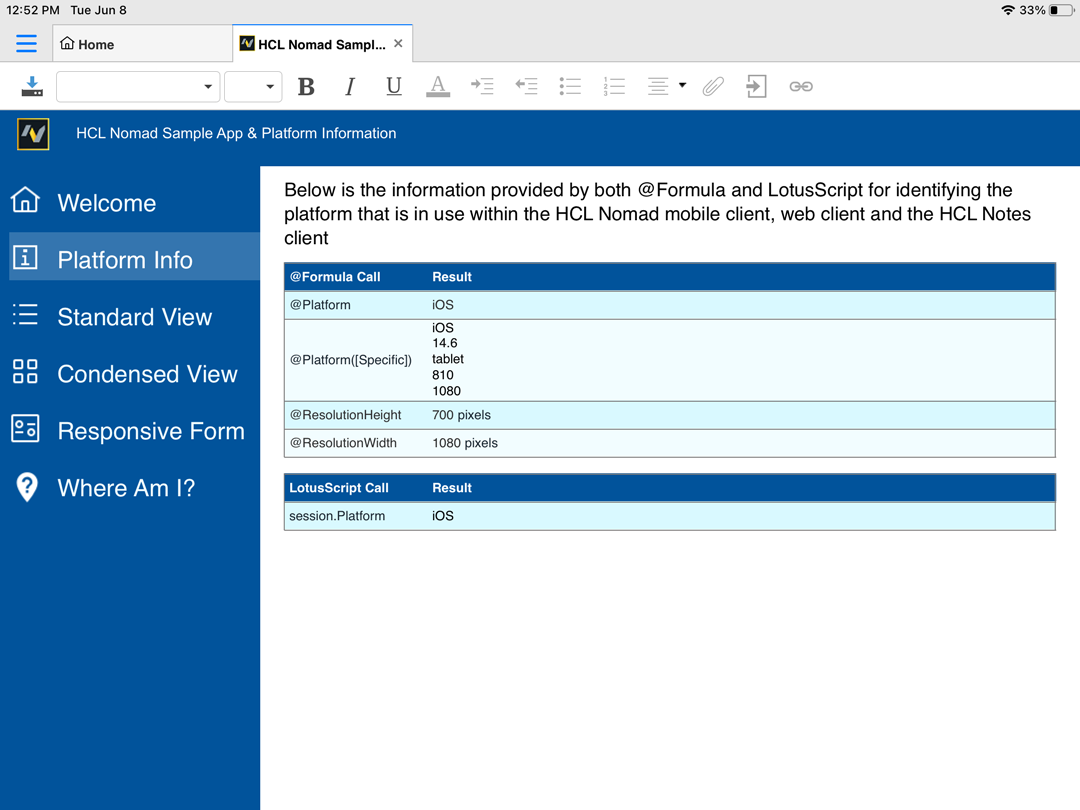This screenshot has width=1080, height=810.
Task: Click the import object icon
Action: [756, 86]
